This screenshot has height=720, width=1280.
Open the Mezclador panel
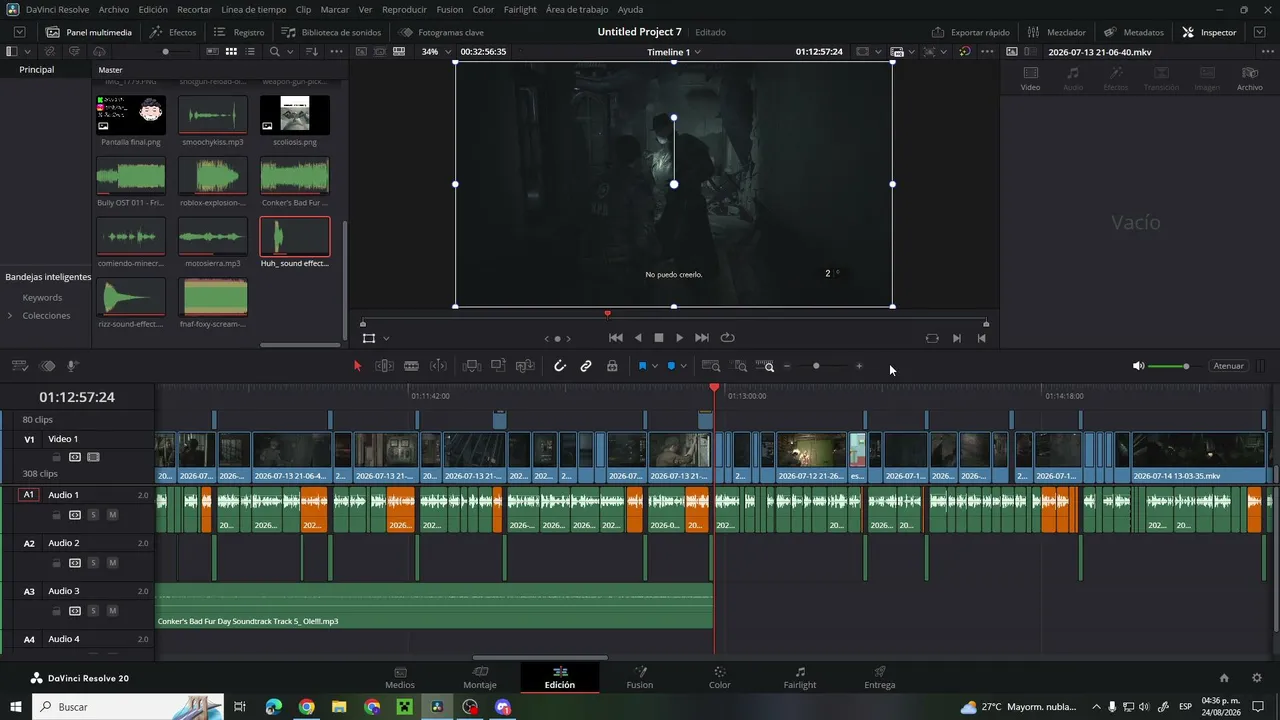click(x=1056, y=32)
